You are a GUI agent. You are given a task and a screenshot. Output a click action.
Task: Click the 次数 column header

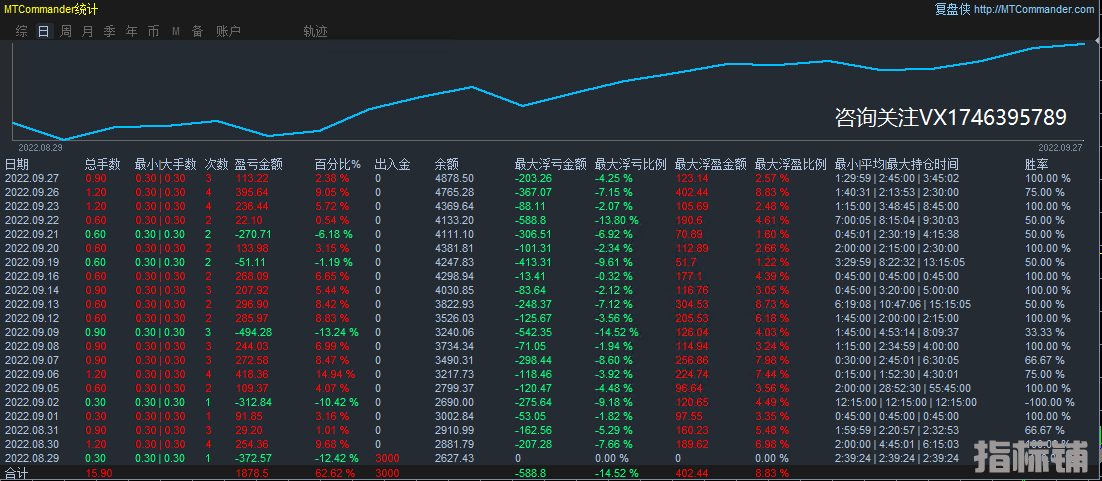[x=216, y=165]
